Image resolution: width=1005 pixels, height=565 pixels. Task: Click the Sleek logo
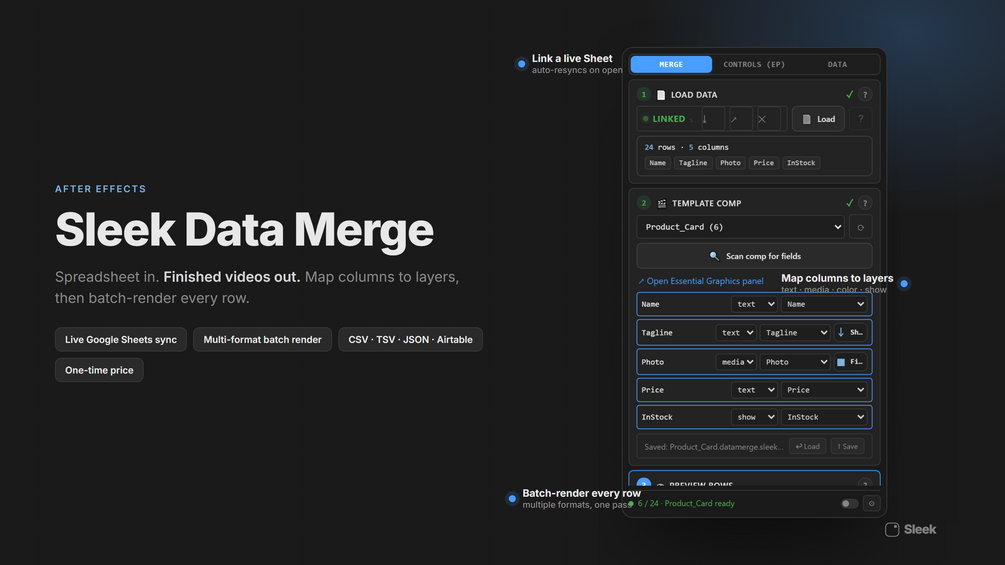pyautogui.click(x=910, y=530)
